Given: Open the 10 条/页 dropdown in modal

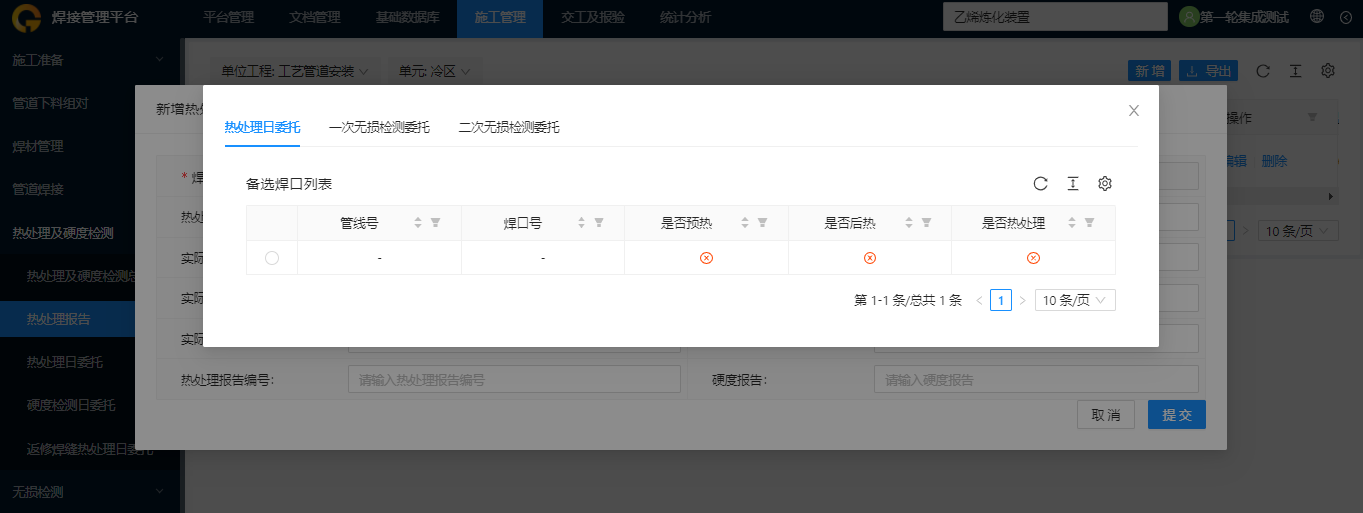Looking at the screenshot, I should pyautogui.click(x=1075, y=300).
